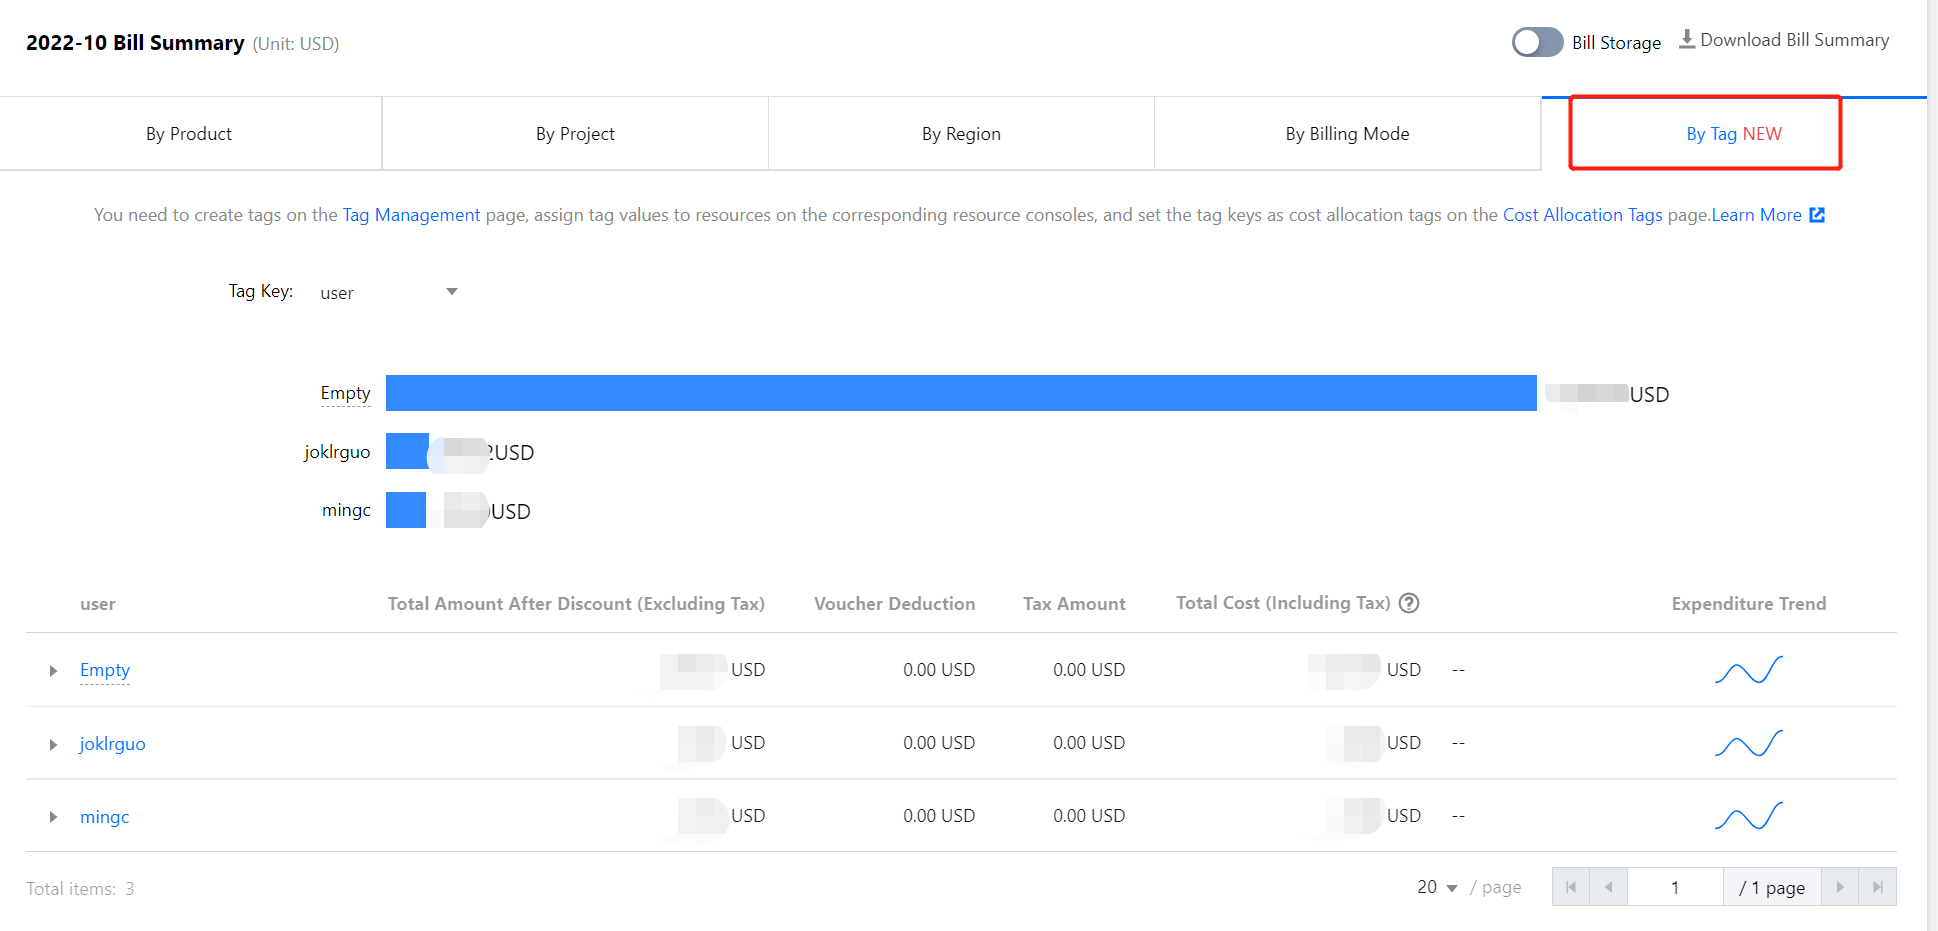Open the joklrguo tag link in table
Screen dimensions: 1938x931
(113, 744)
